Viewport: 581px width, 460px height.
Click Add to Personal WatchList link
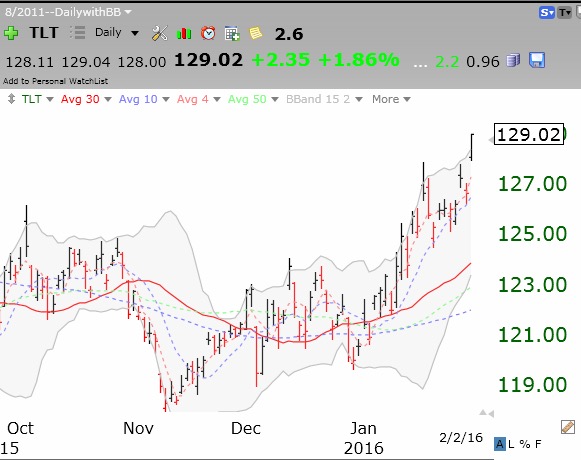point(56,81)
